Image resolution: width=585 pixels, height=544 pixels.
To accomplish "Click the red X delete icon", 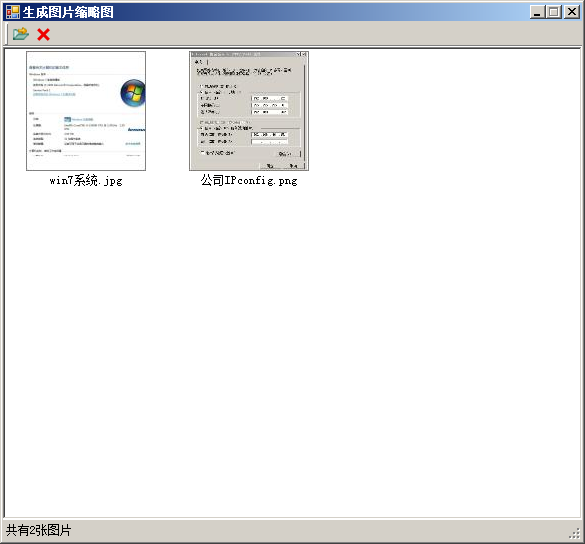I will tap(43, 34).
